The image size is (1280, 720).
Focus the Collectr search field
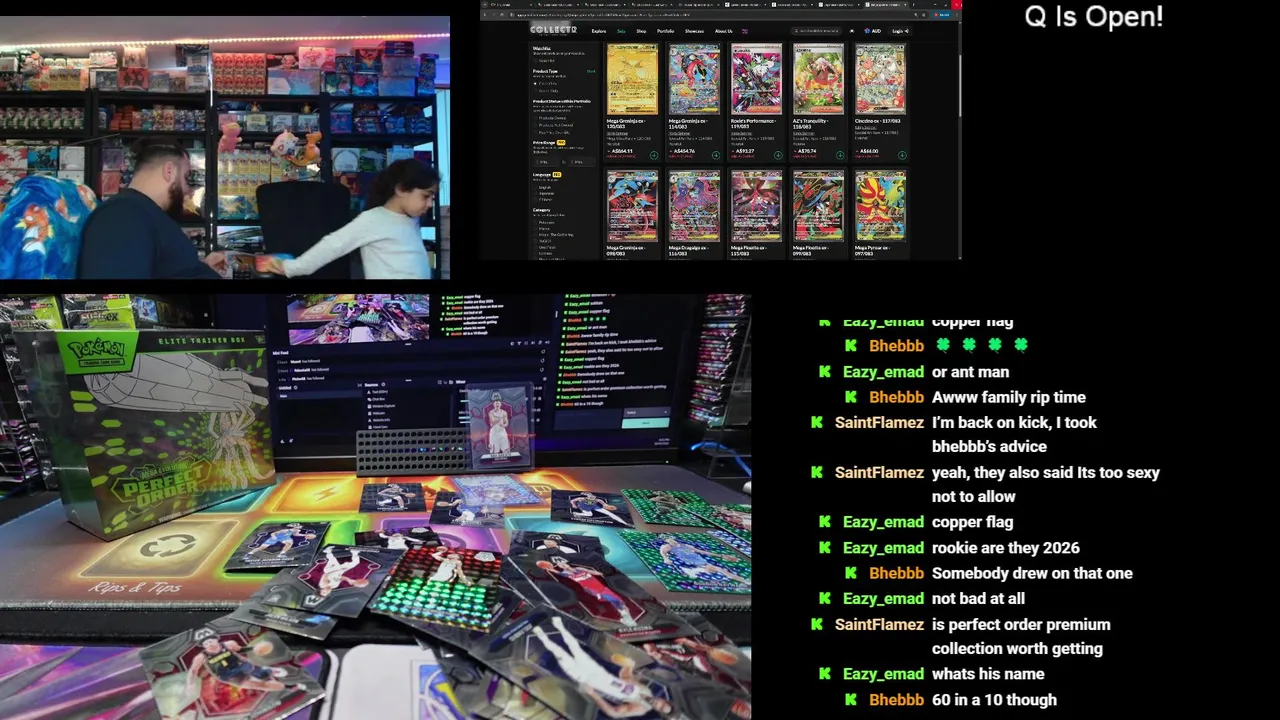[x=816, y=31]
